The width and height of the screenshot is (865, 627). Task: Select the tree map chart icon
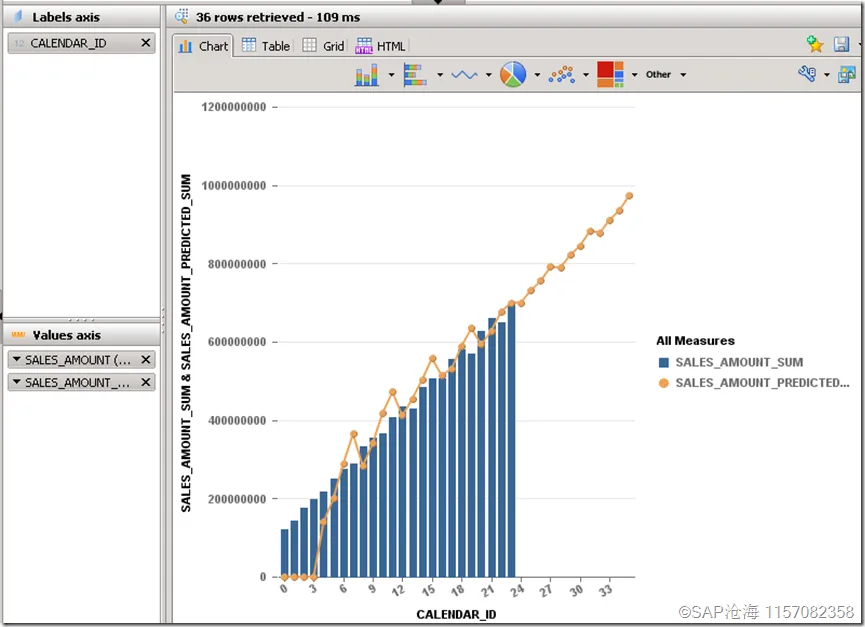coord(610,74)
